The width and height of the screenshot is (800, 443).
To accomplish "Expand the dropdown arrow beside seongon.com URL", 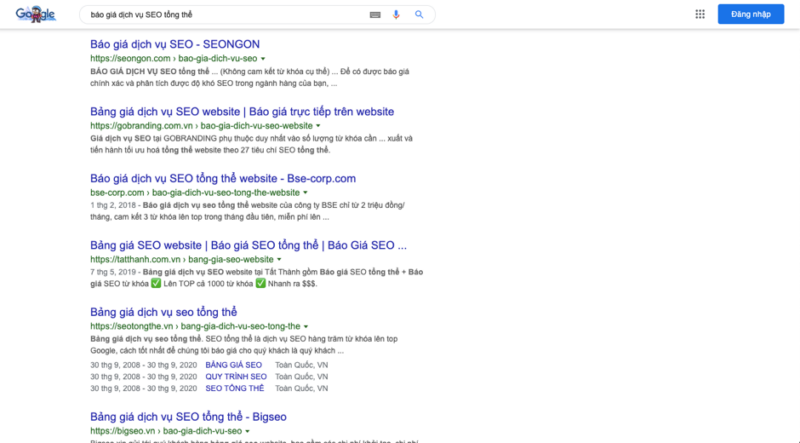I will click(x=263, y=59).
